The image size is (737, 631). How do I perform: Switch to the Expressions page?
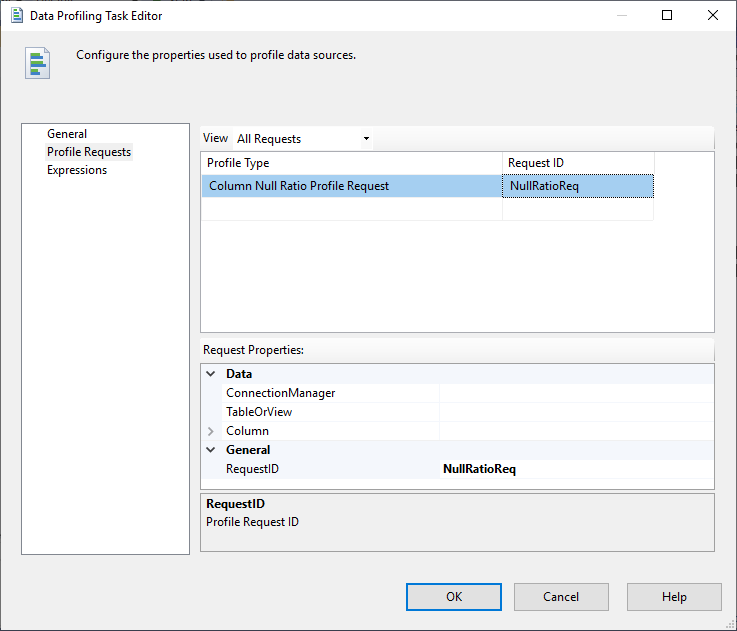pos(77,170)
